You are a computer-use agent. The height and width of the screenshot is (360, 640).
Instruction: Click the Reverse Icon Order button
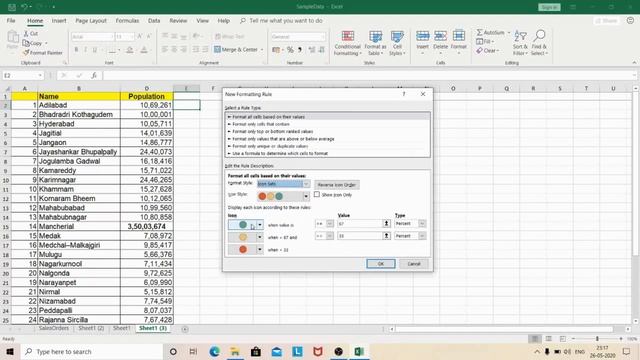(337, 185)
